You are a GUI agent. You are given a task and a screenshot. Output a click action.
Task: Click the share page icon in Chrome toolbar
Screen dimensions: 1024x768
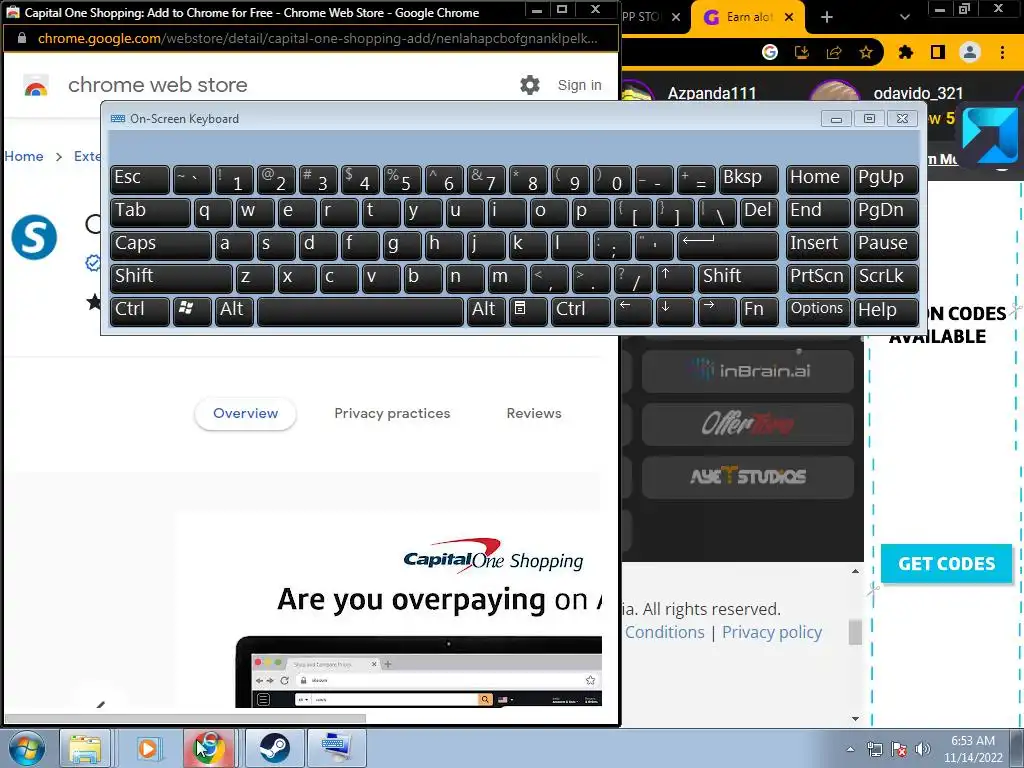[834, 52]
